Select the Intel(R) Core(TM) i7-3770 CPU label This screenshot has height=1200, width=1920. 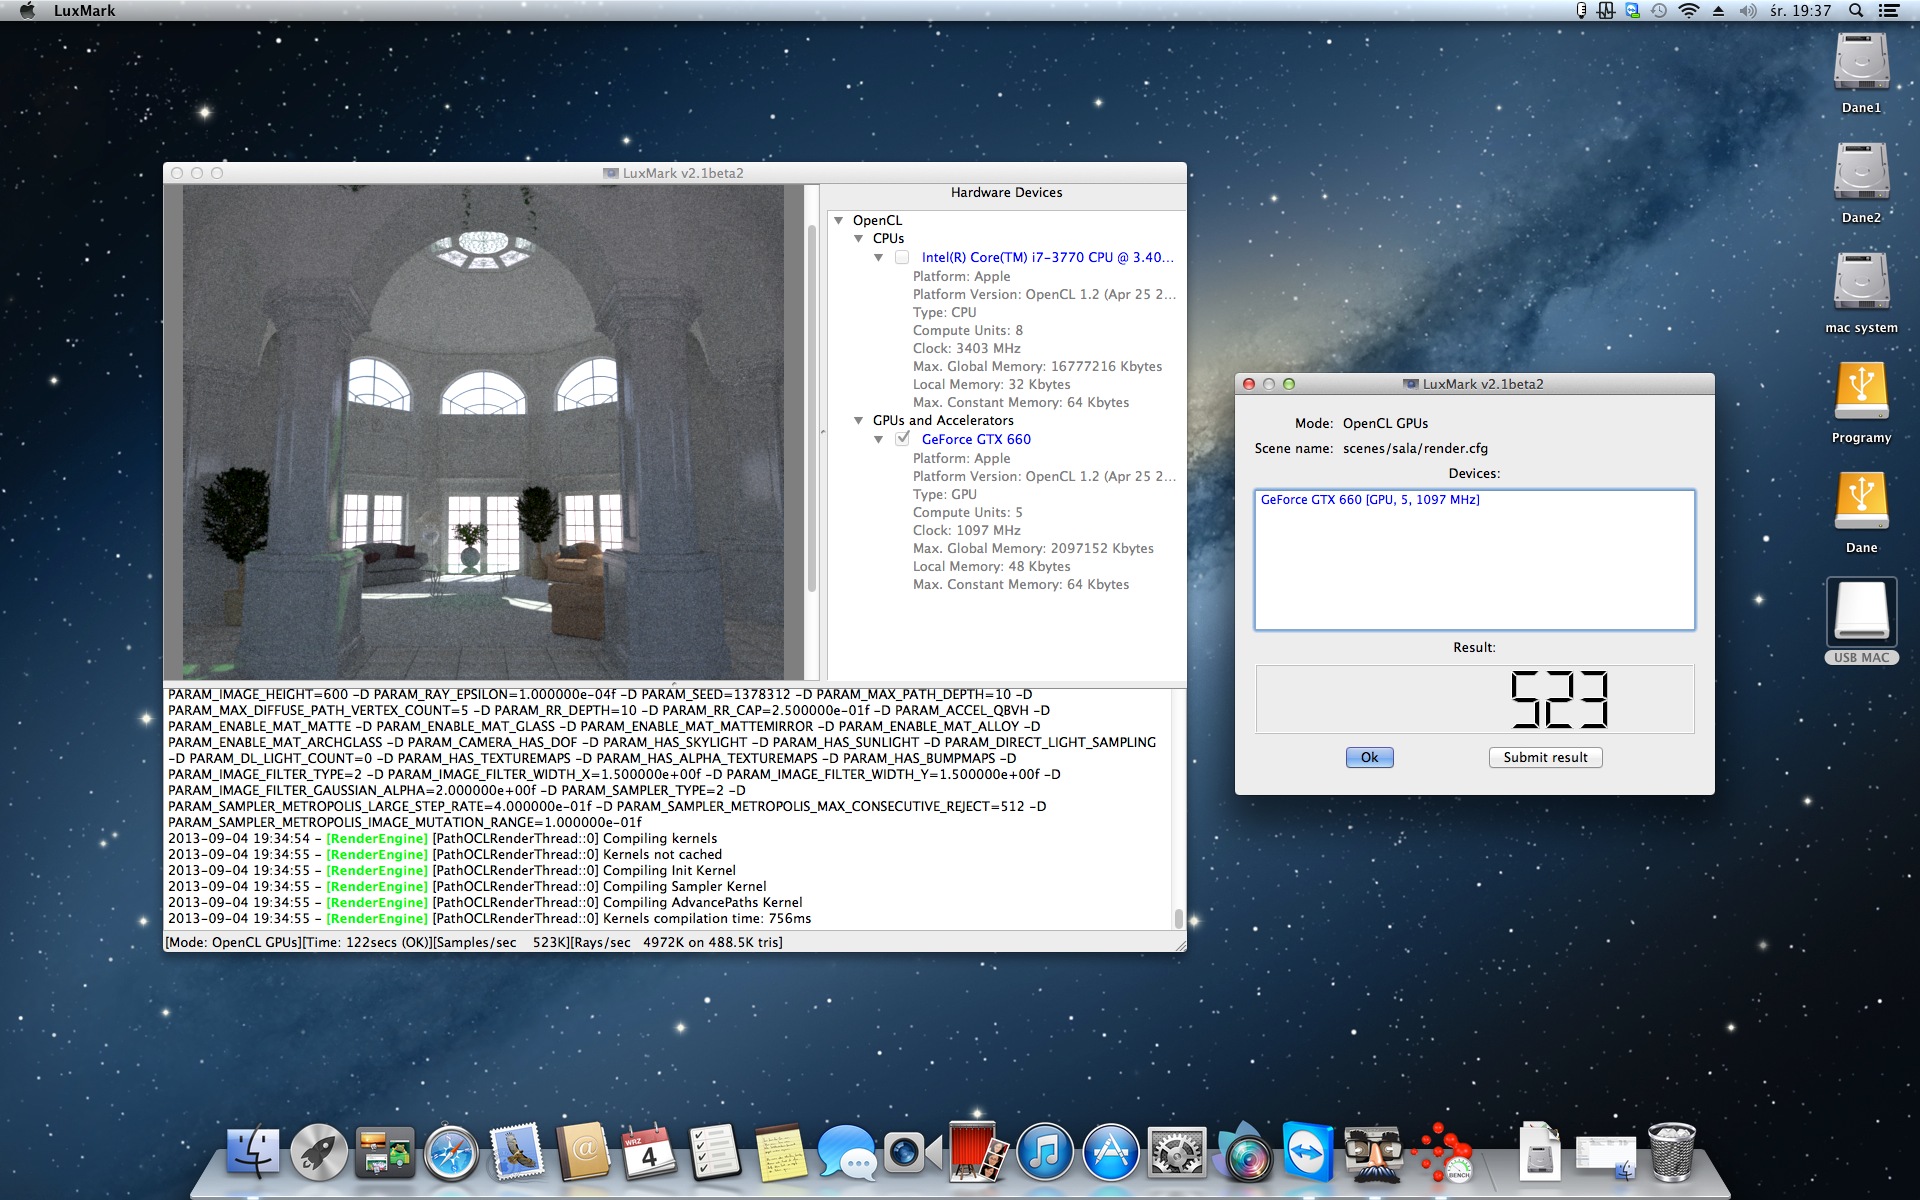coord(1047,257)
